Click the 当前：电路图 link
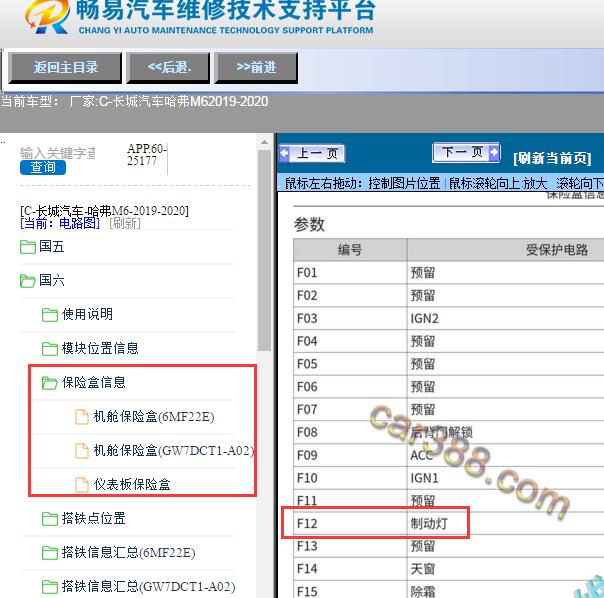 tap(60, 223)
